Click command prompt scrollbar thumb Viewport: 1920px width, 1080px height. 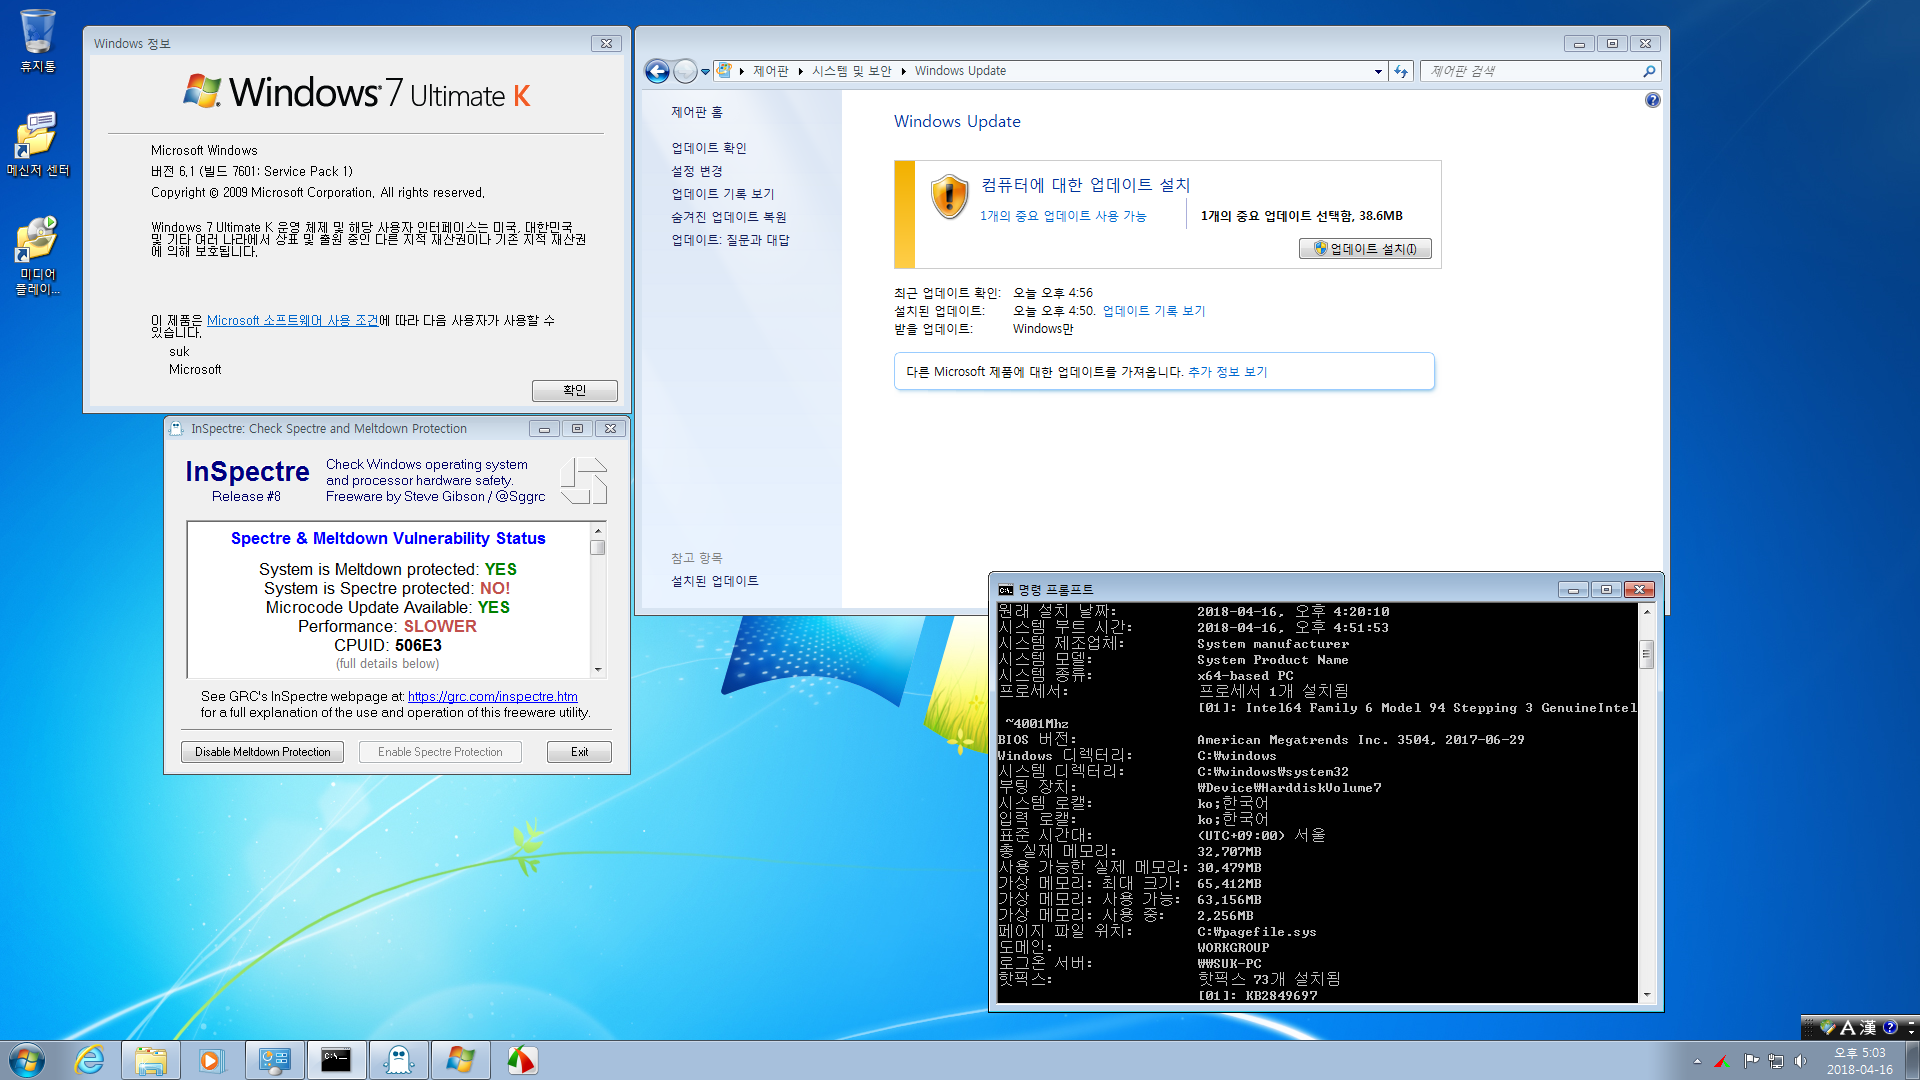tap(1647, 655)
